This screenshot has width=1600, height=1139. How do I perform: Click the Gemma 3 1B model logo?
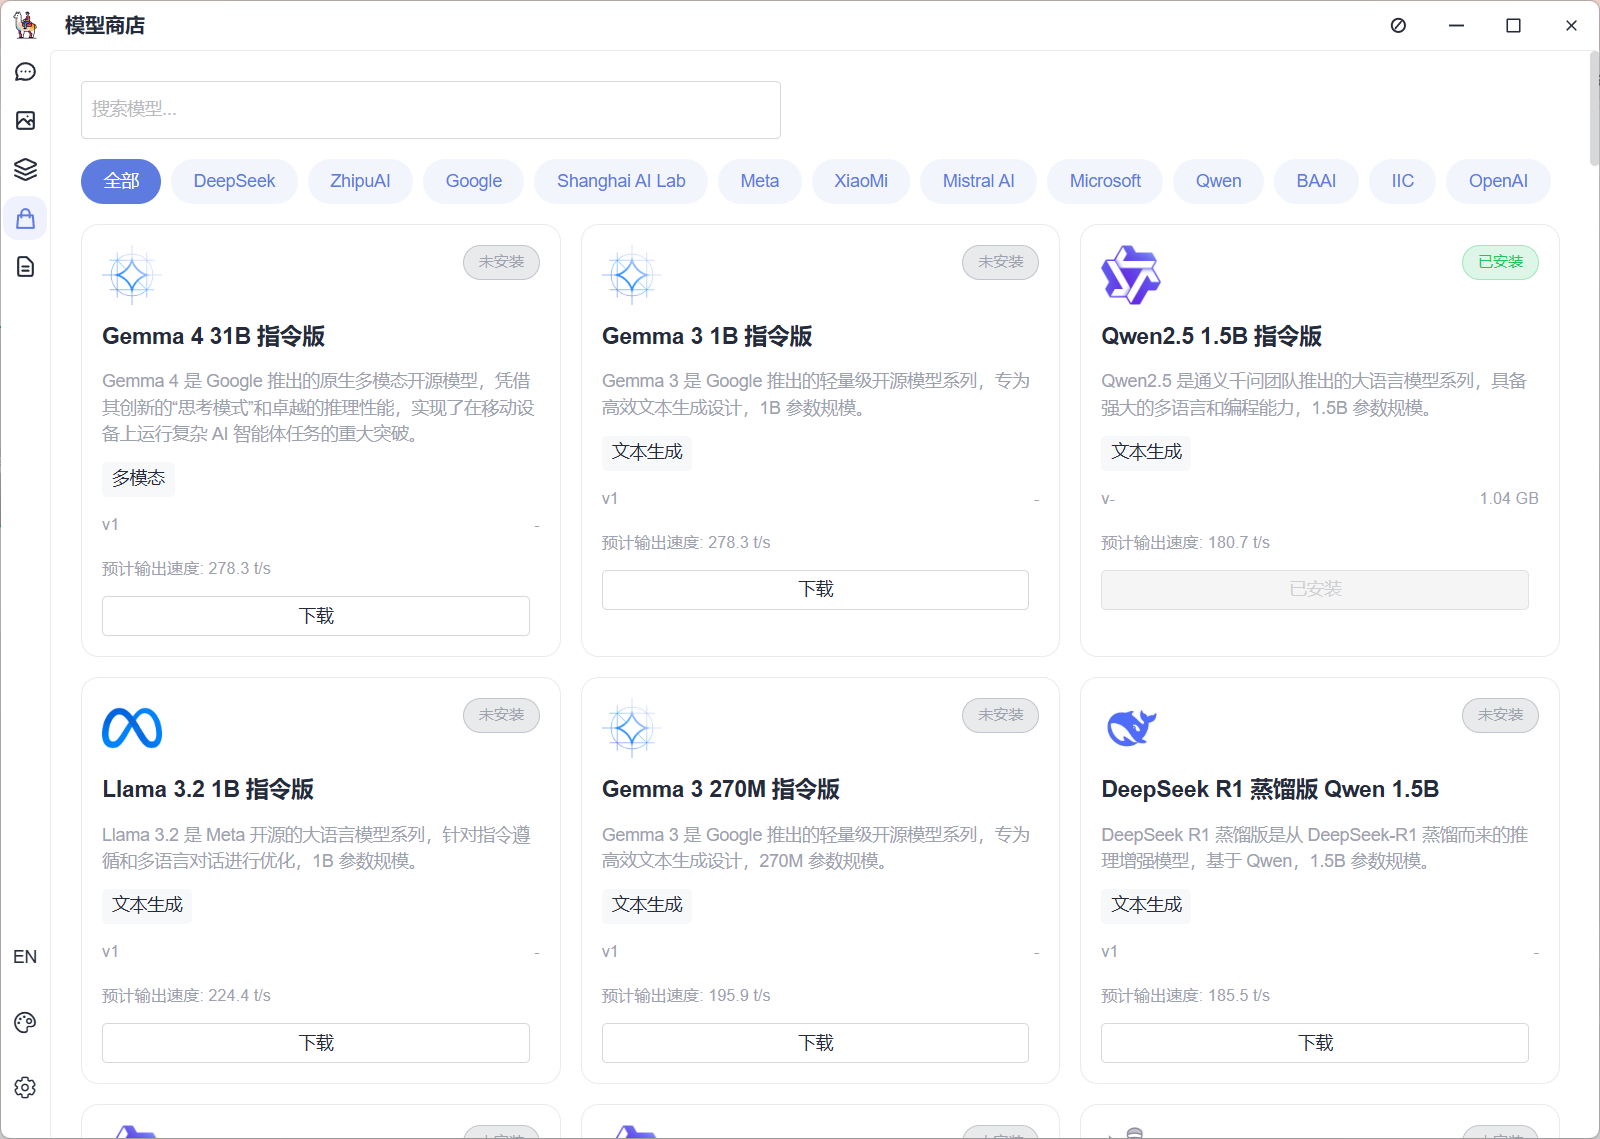[631, 275]
